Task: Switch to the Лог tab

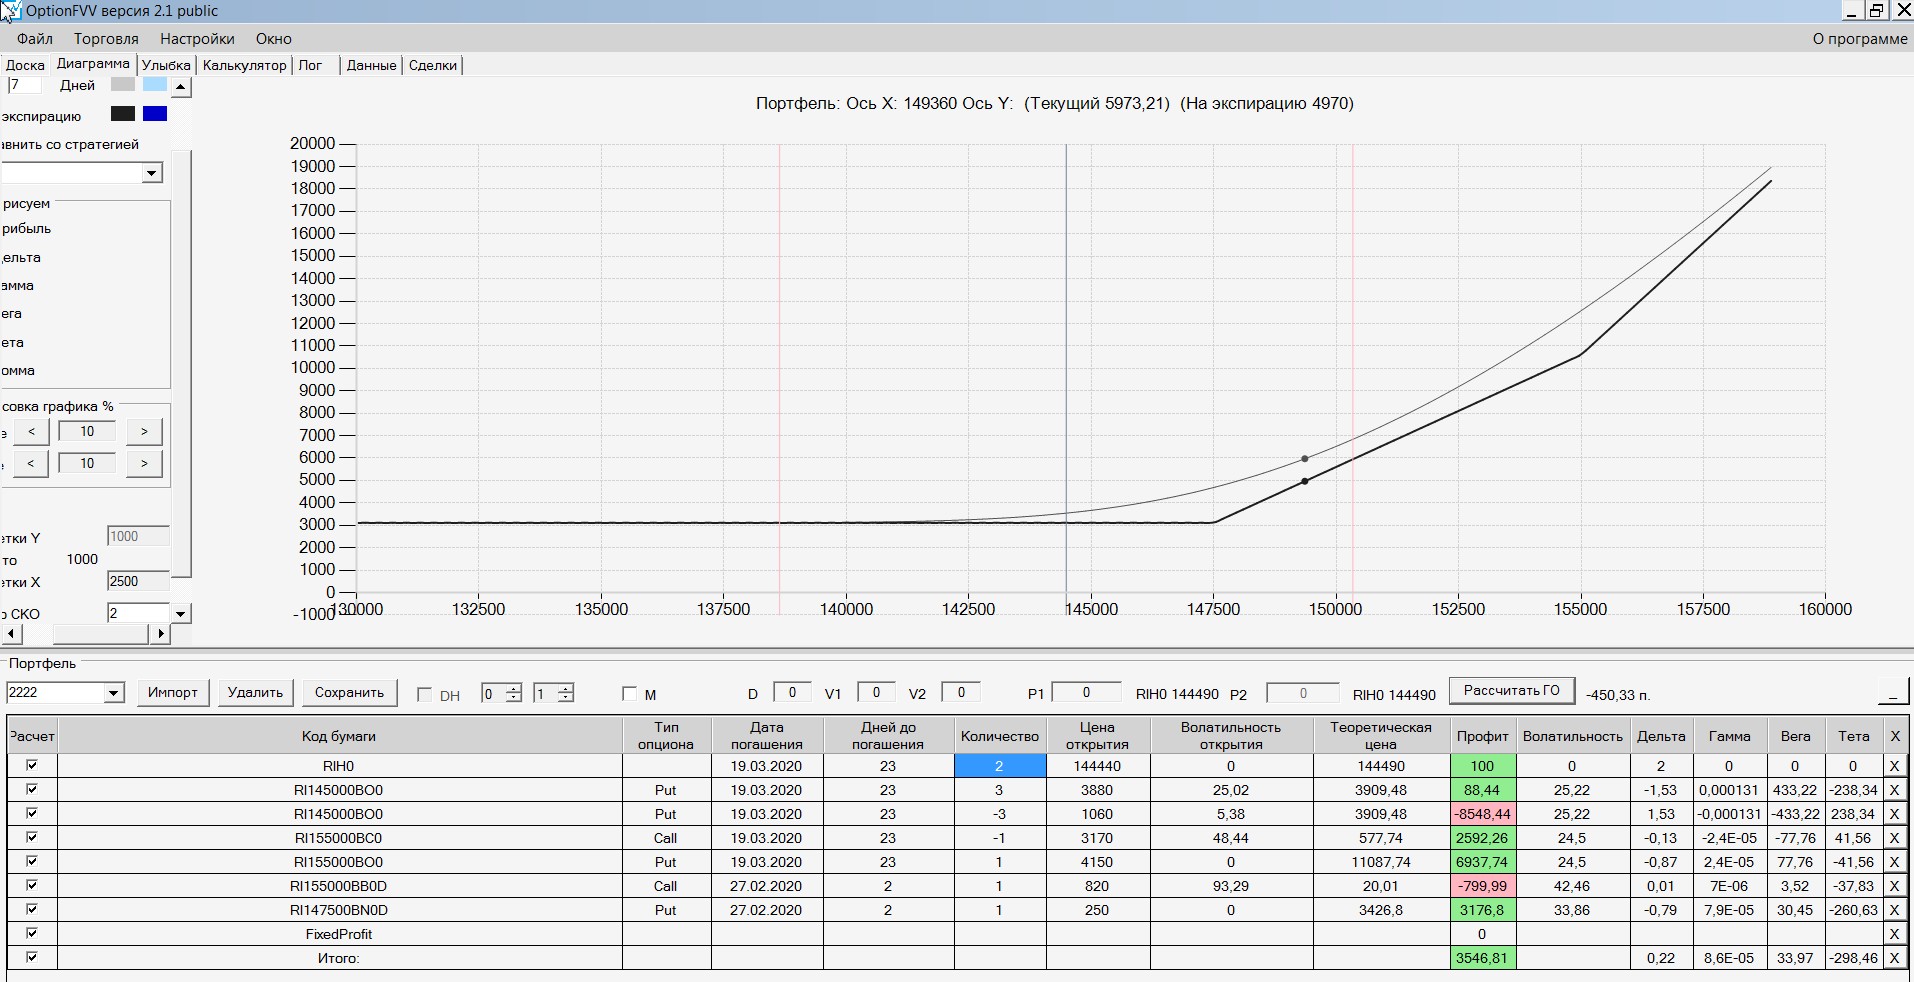Action: (310, 65)
